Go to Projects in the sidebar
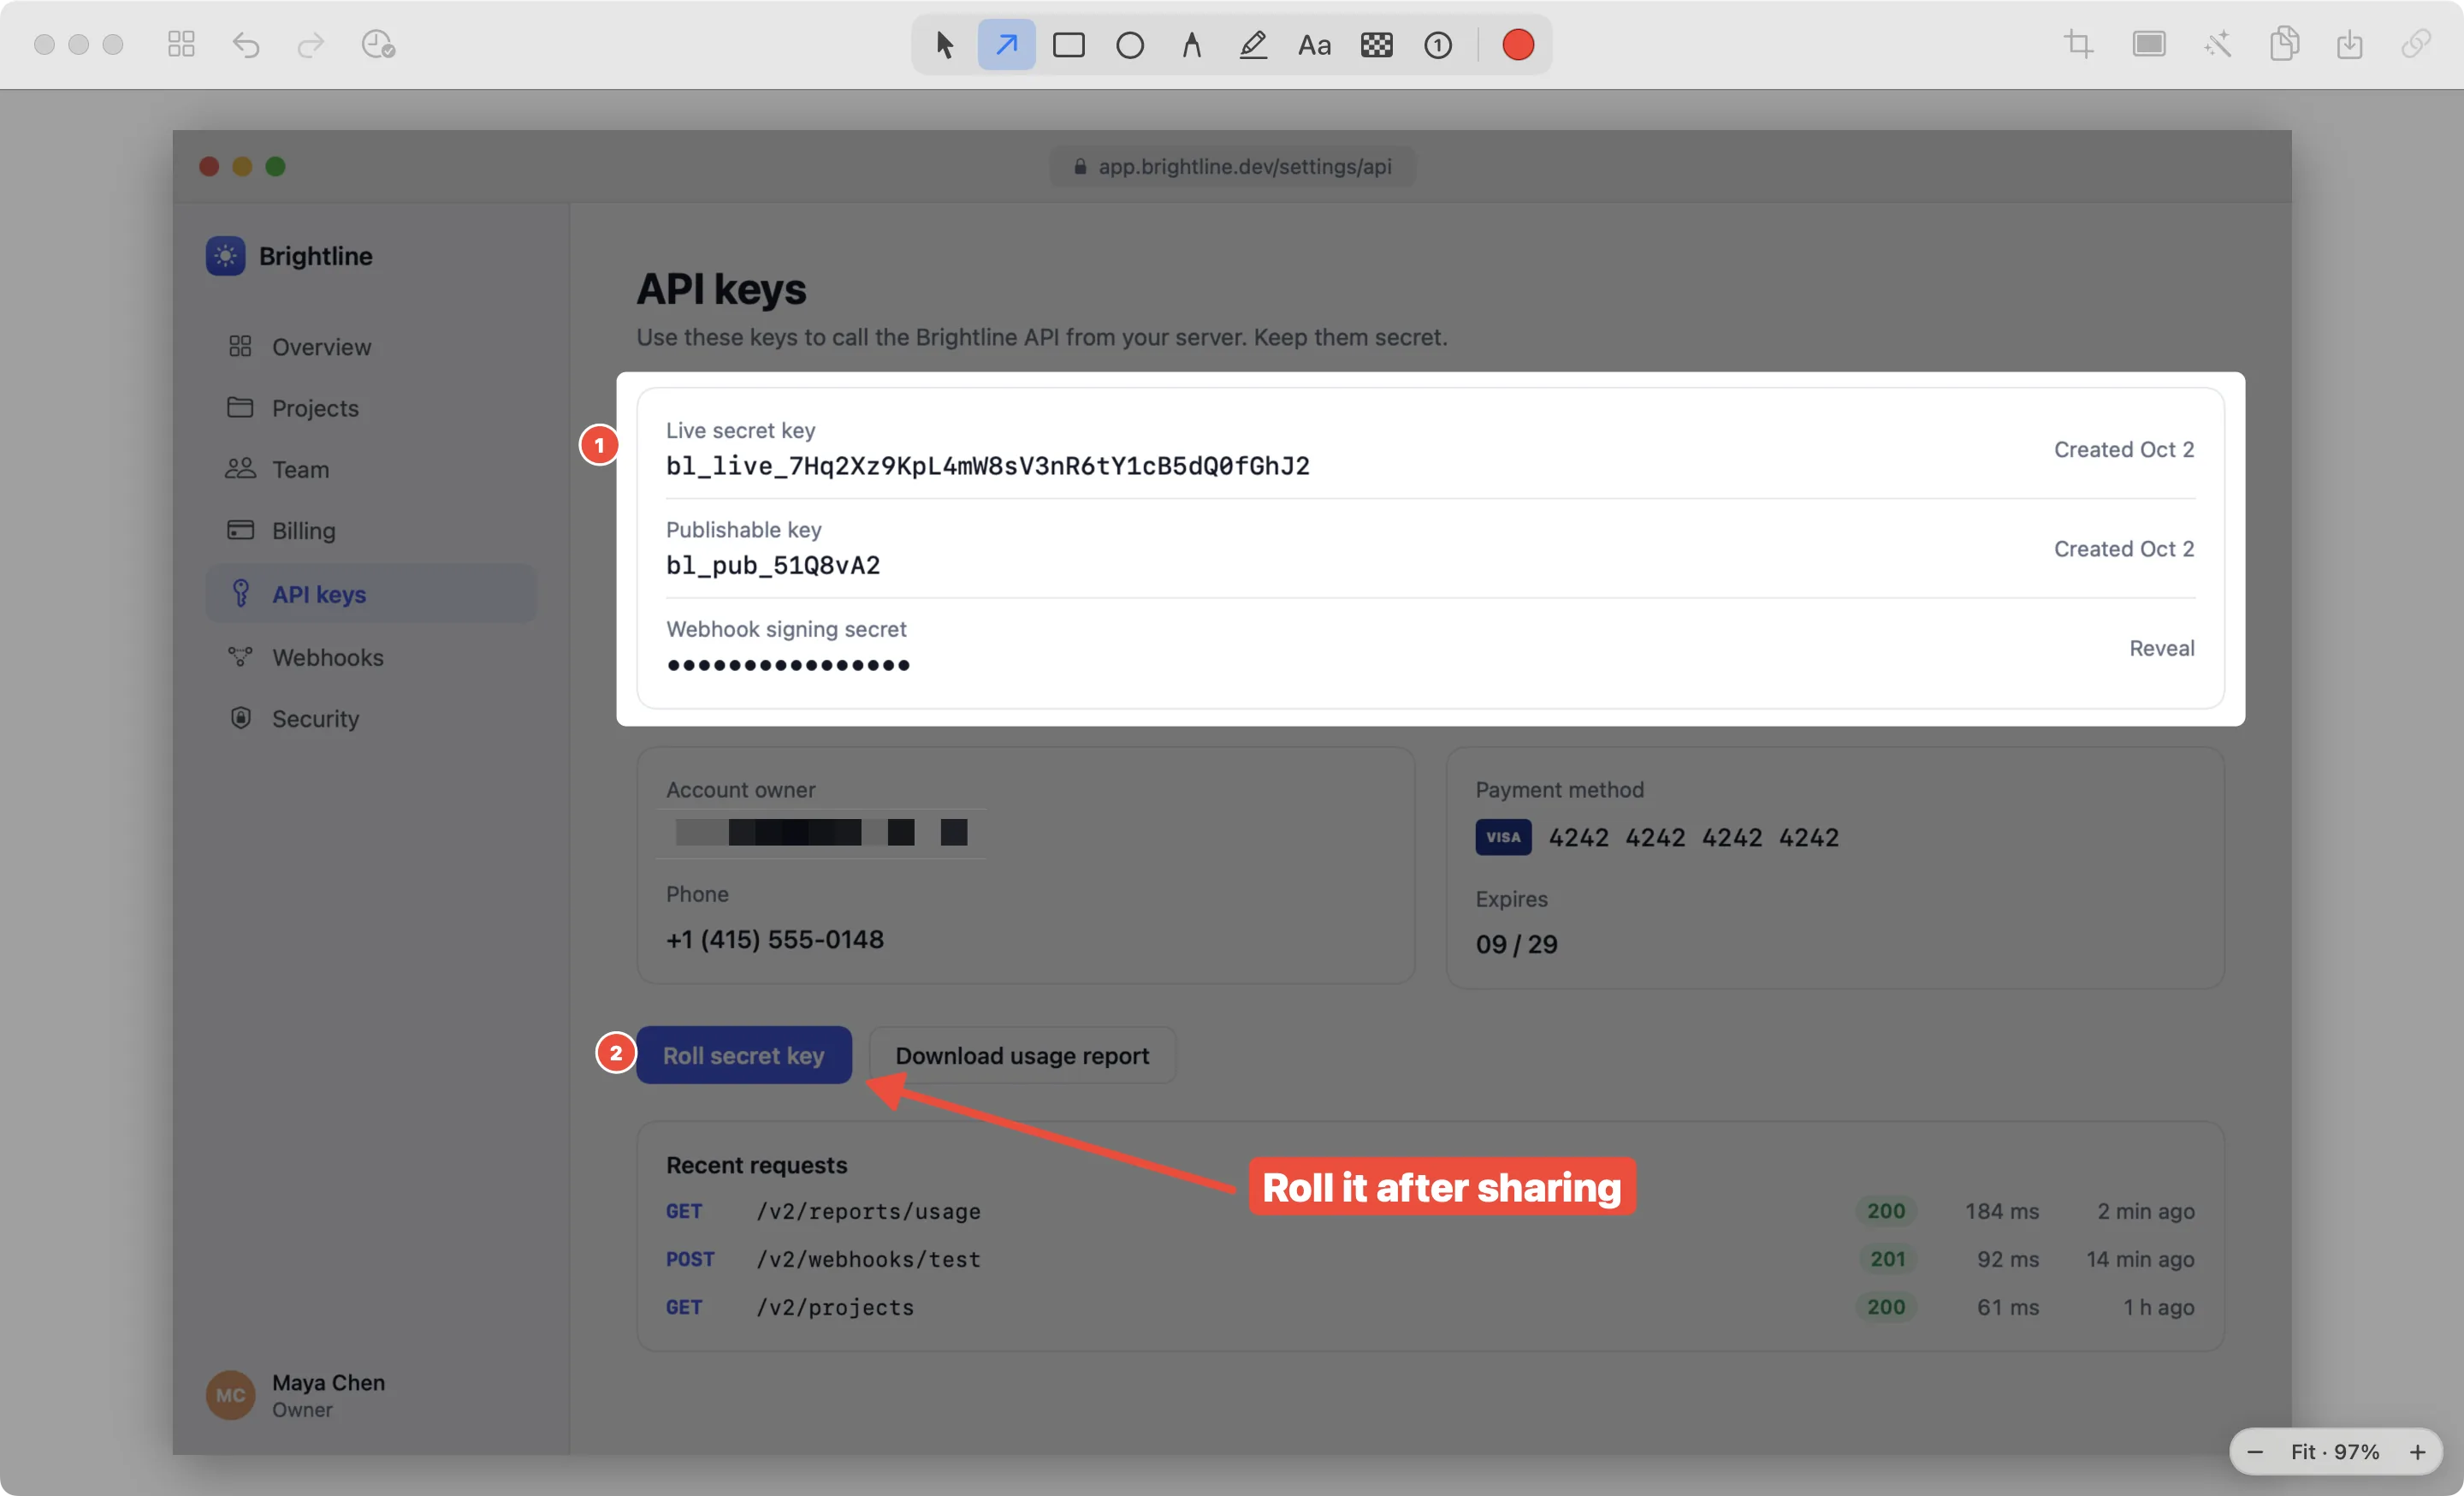The height and width of the screenshot is (1496, 2464). pyautogui.click(x=371, y=408)
